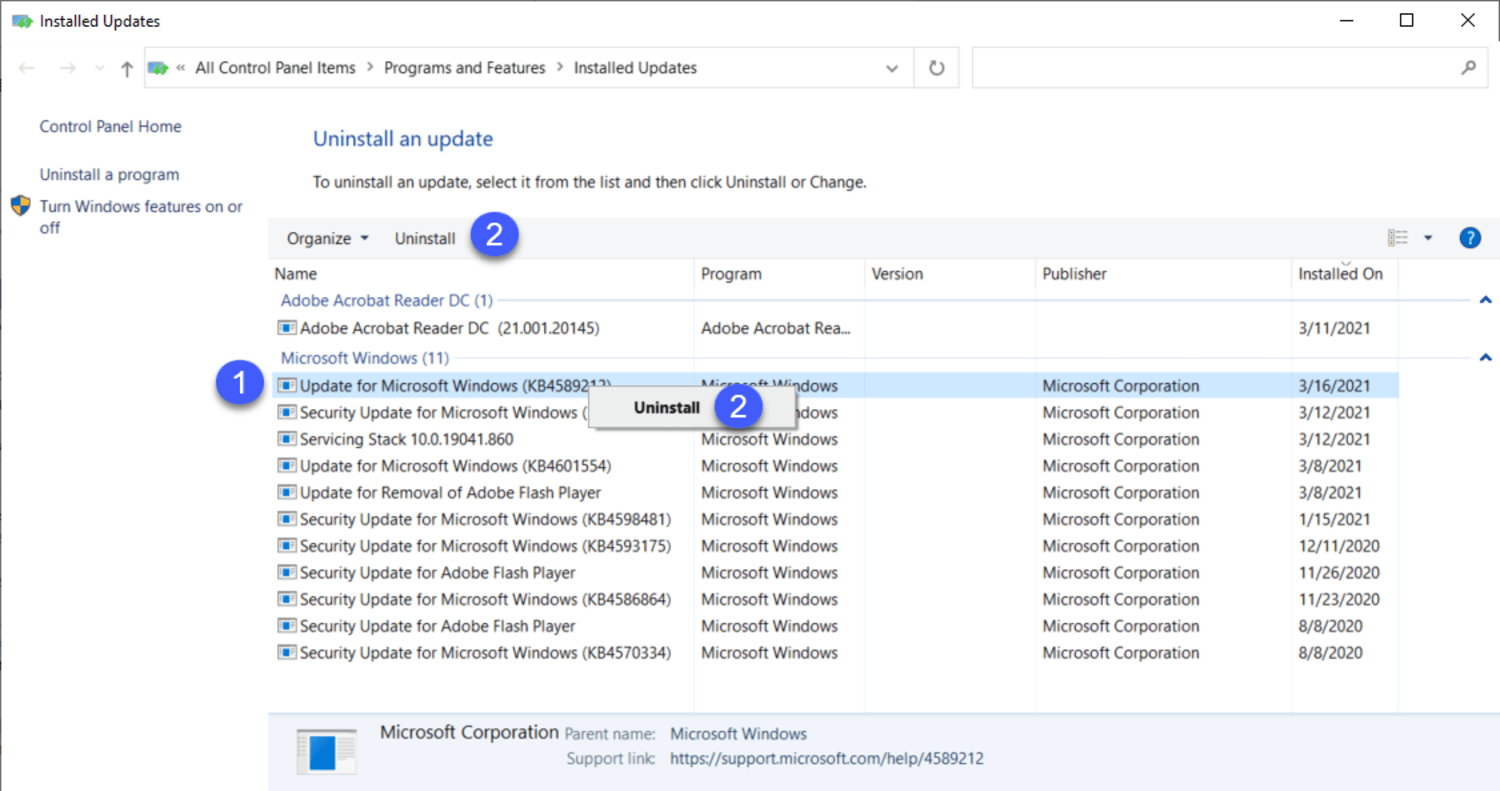Click icon next to KB4593175 security update
This screenshot has width=1500, height=791.
(x=287, y=546)
